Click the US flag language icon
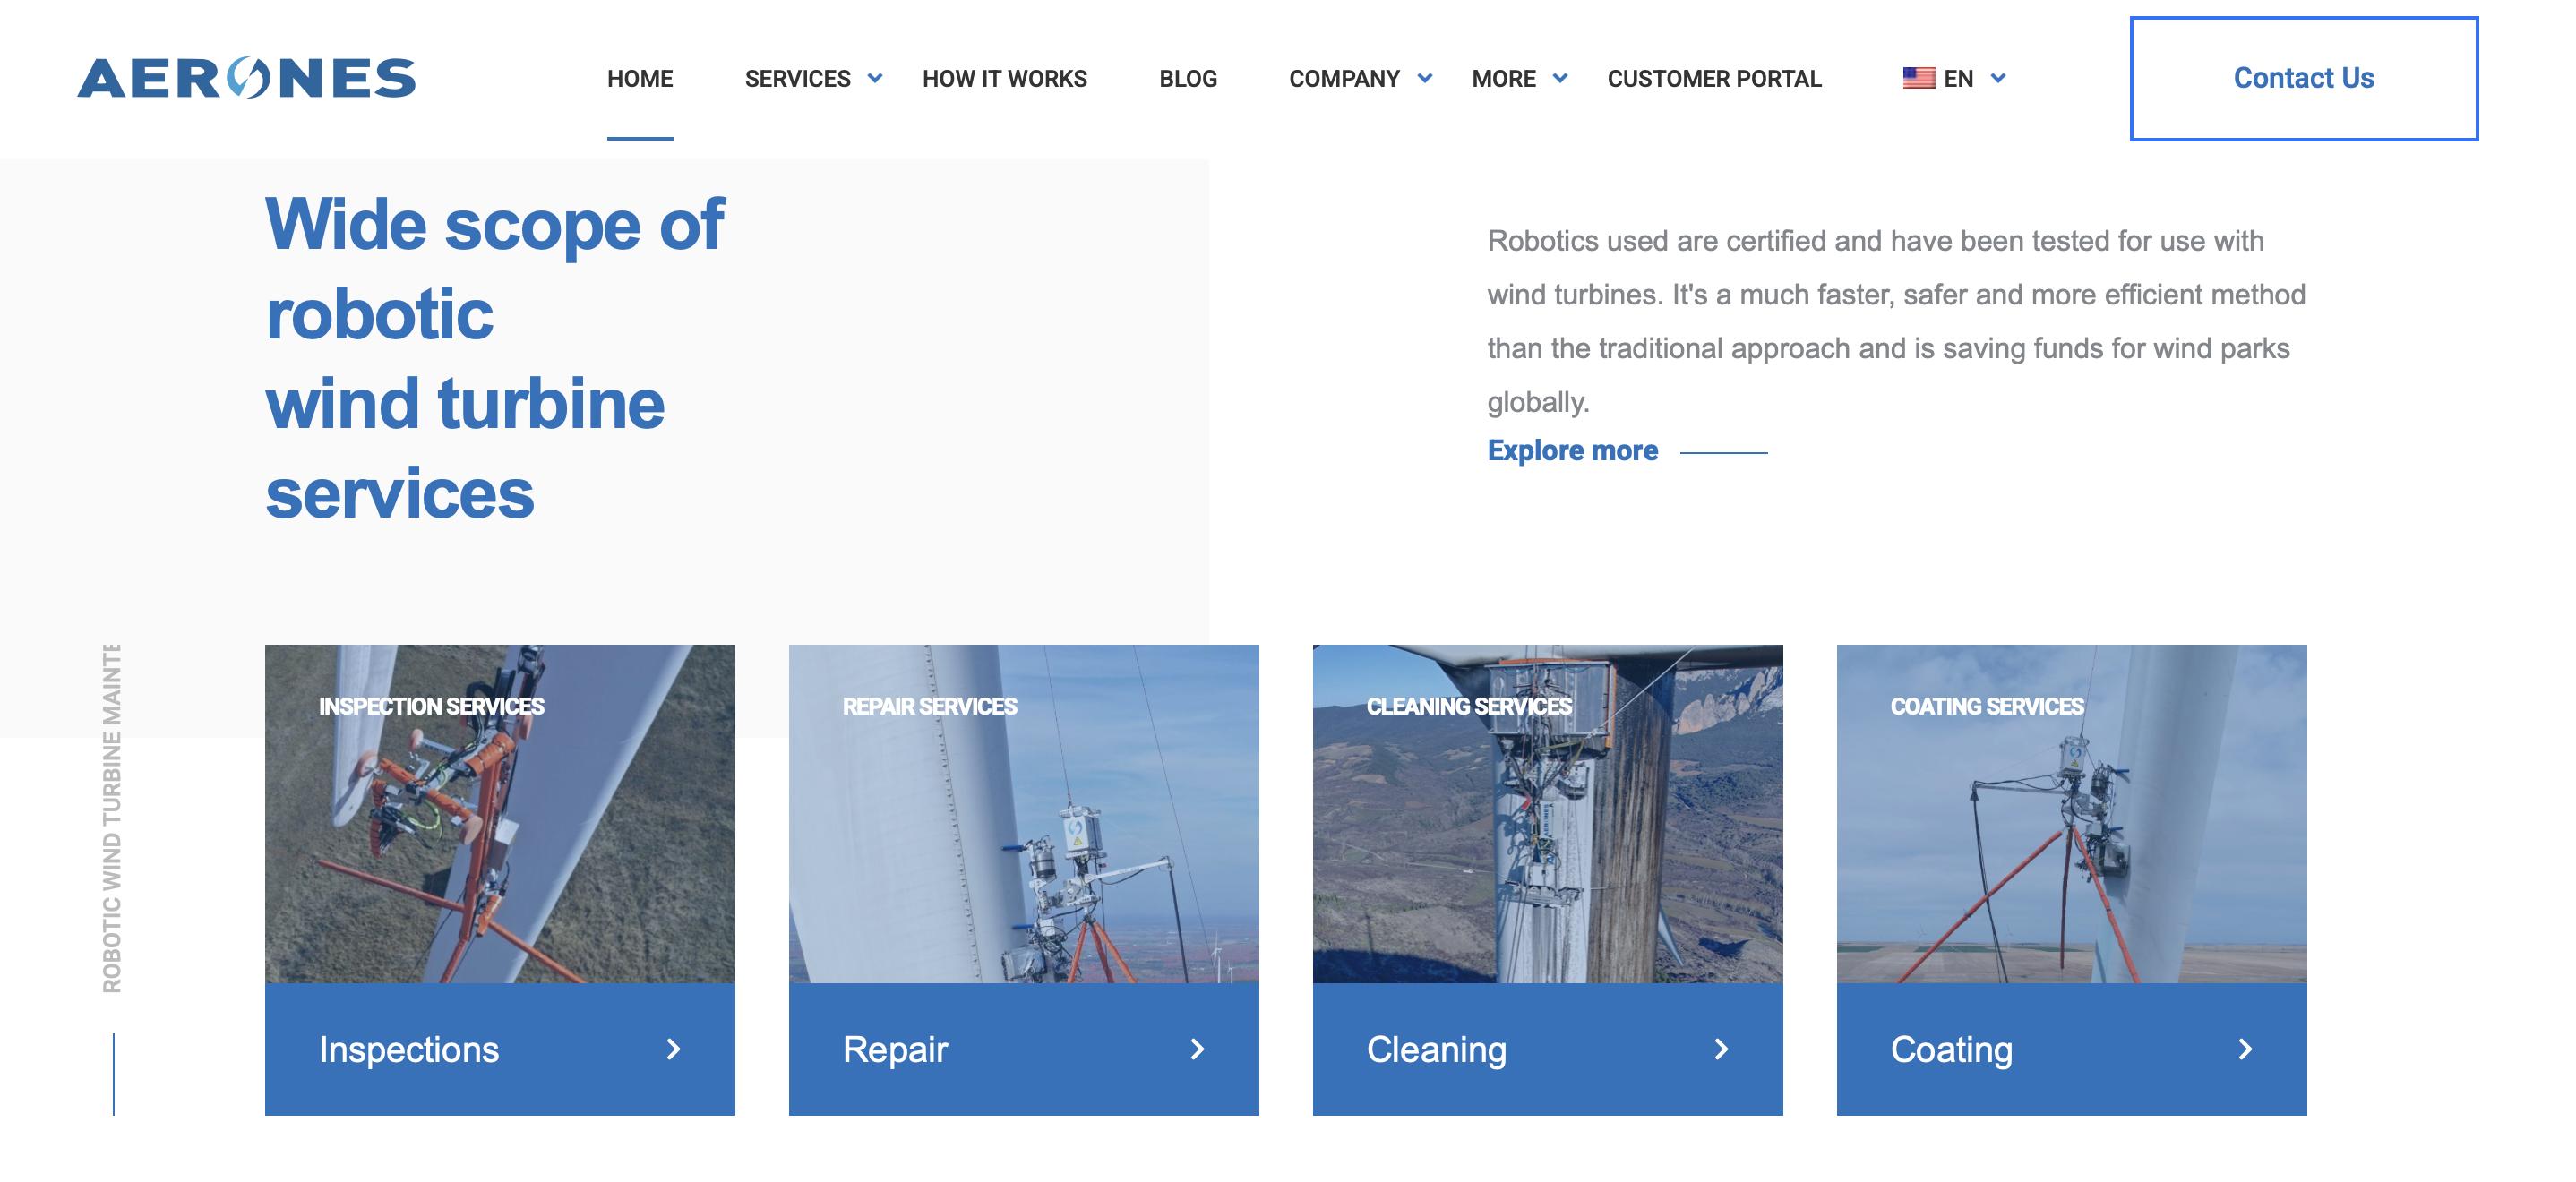Viewport: 2576px width, 1182px height. click(x=1918, y=78)
